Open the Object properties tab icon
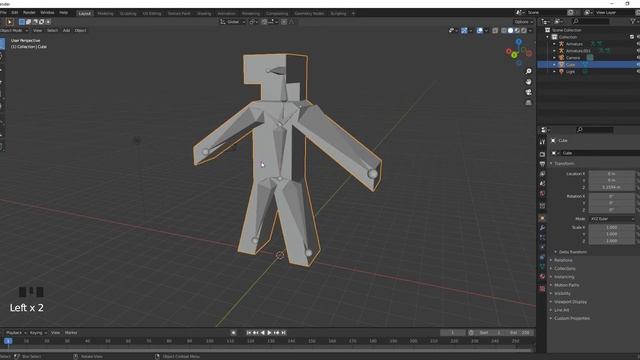This screenshot has width=640, height=360. 542,218
